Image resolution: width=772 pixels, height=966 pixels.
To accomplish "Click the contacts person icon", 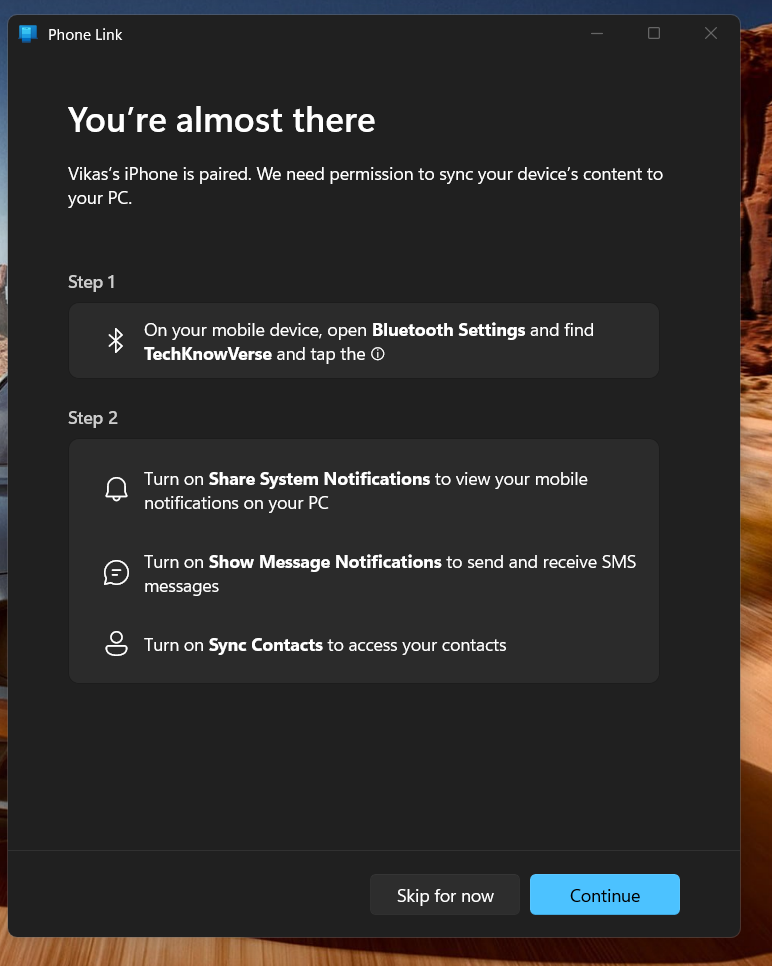I will [x=117, y=644].
